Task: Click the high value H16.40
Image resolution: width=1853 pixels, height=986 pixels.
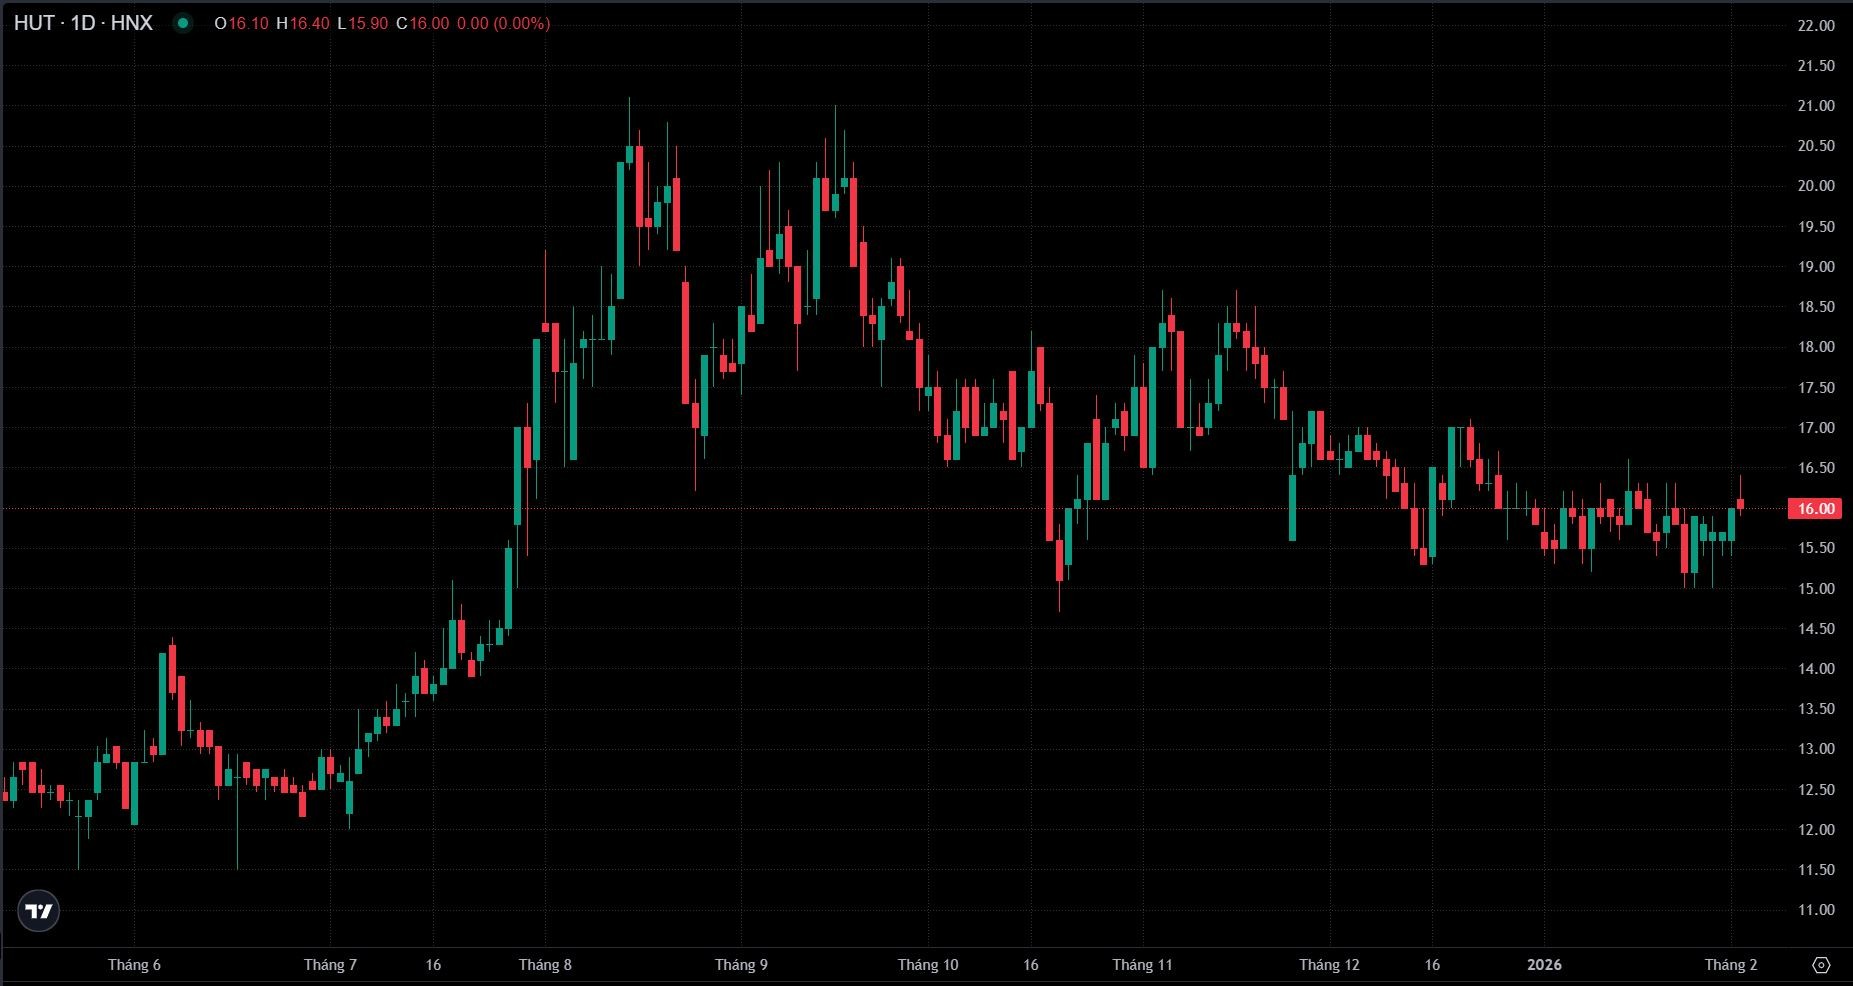Action: [302, 23]
